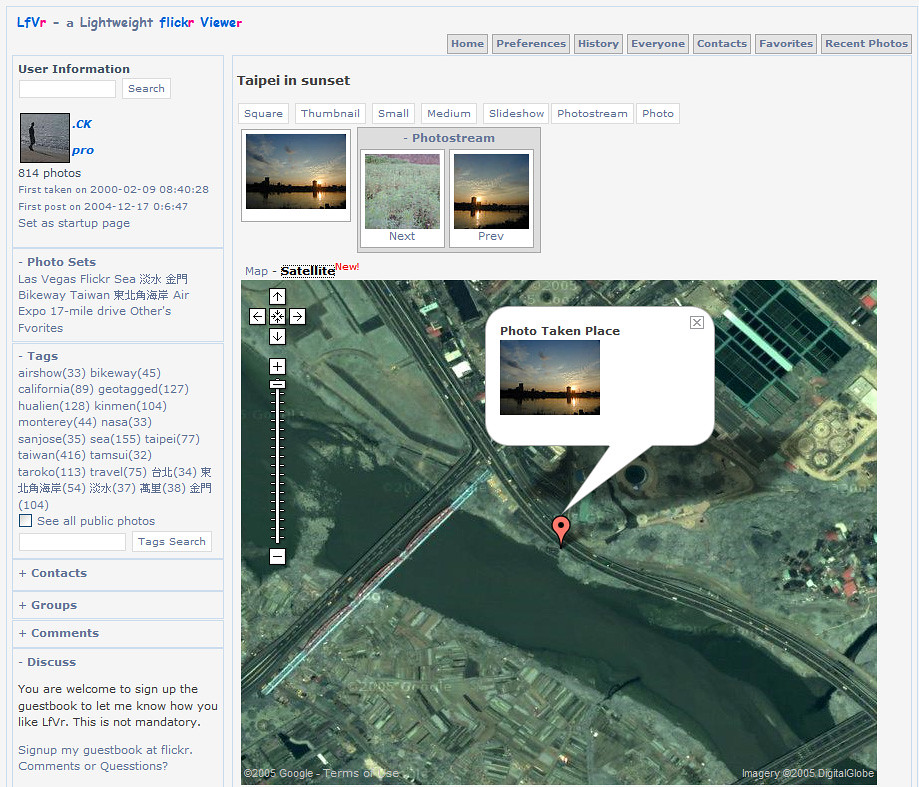Image resolution: width=919 pixels, height=787 pixels.
Task: Open the .CK user avatar
Action: point(45,138)
